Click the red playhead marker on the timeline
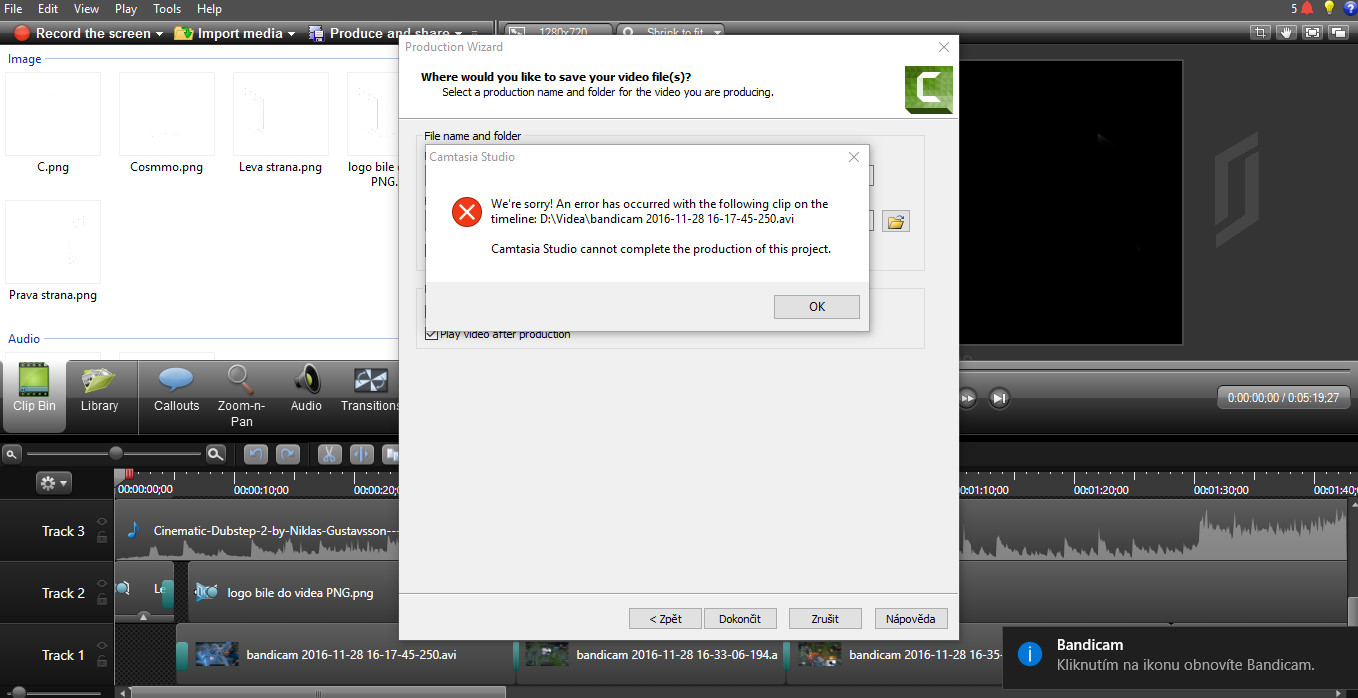The image size is (1358, 698). click(x=129, y=475)
